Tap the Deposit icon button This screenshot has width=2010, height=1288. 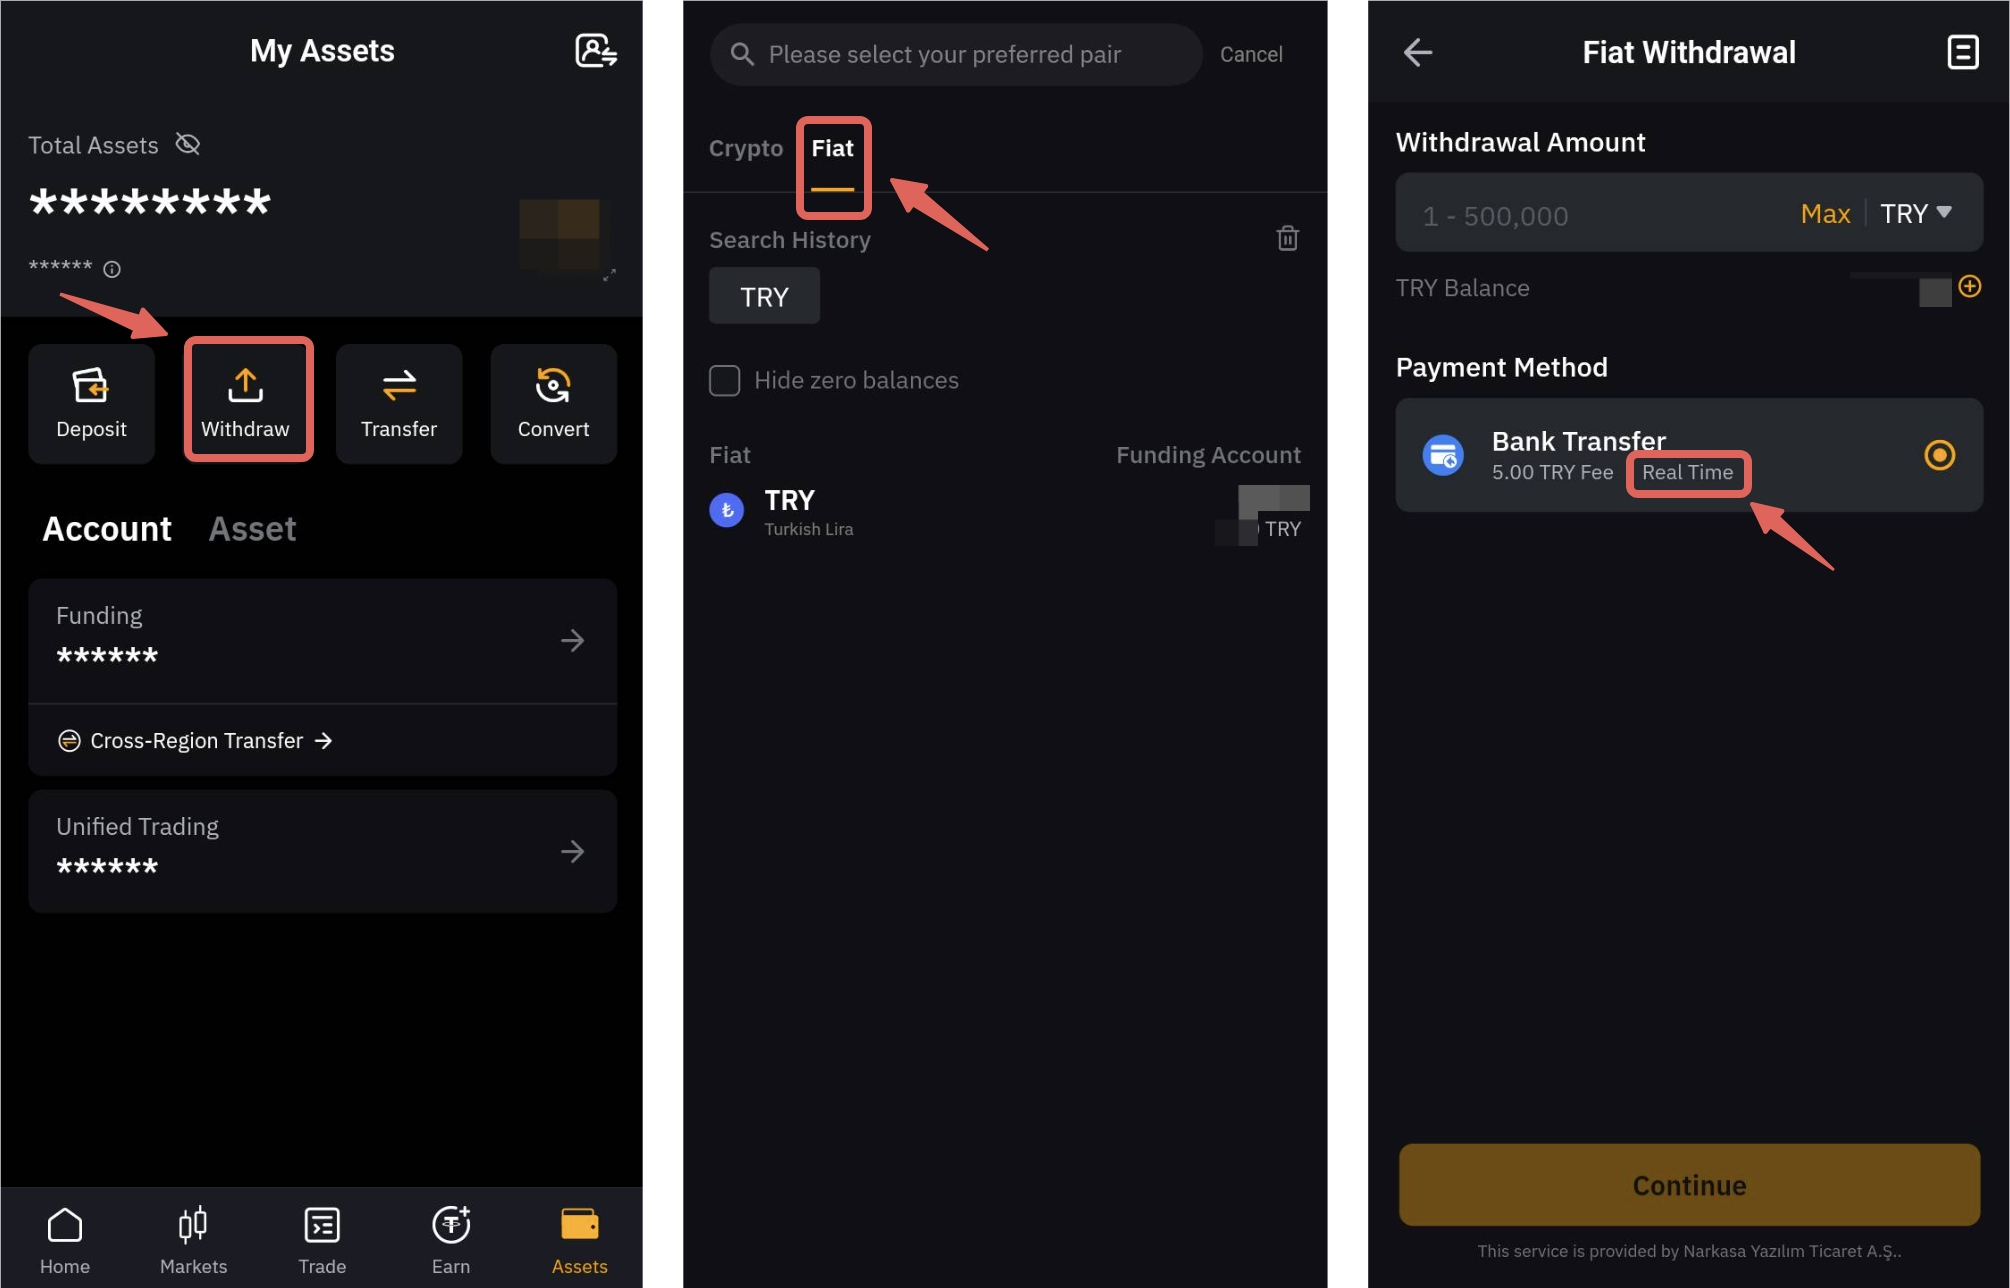[91, 402]
